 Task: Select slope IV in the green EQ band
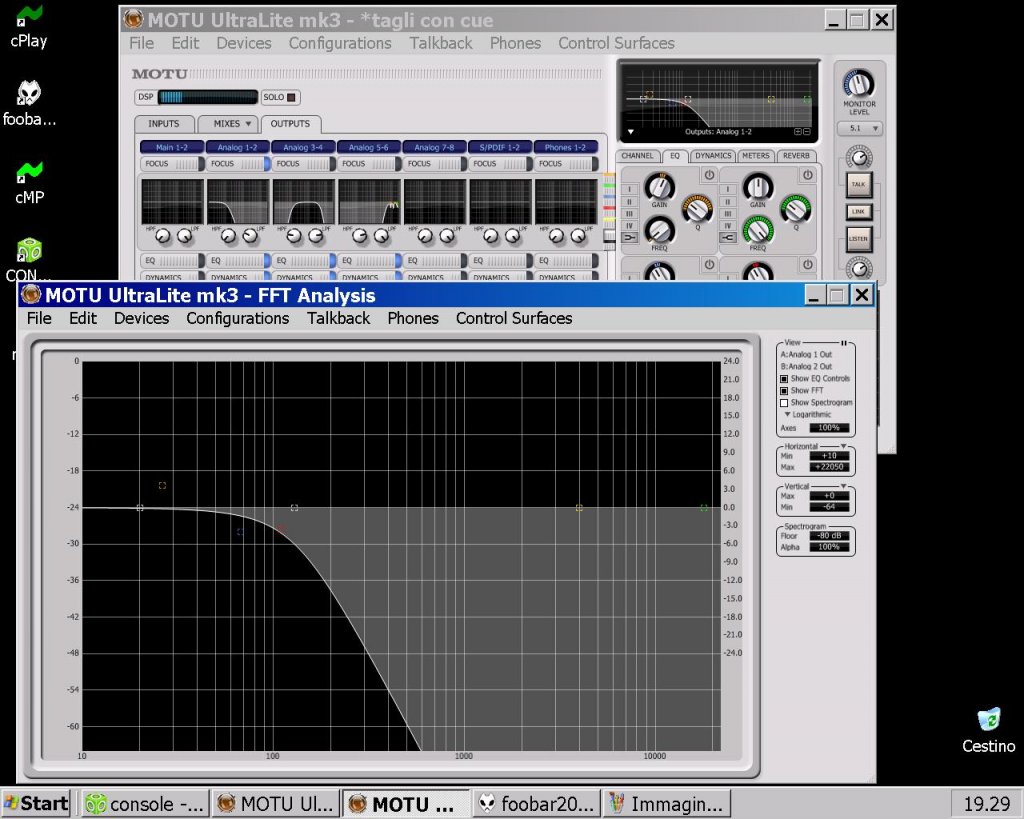tap(728, 225)
